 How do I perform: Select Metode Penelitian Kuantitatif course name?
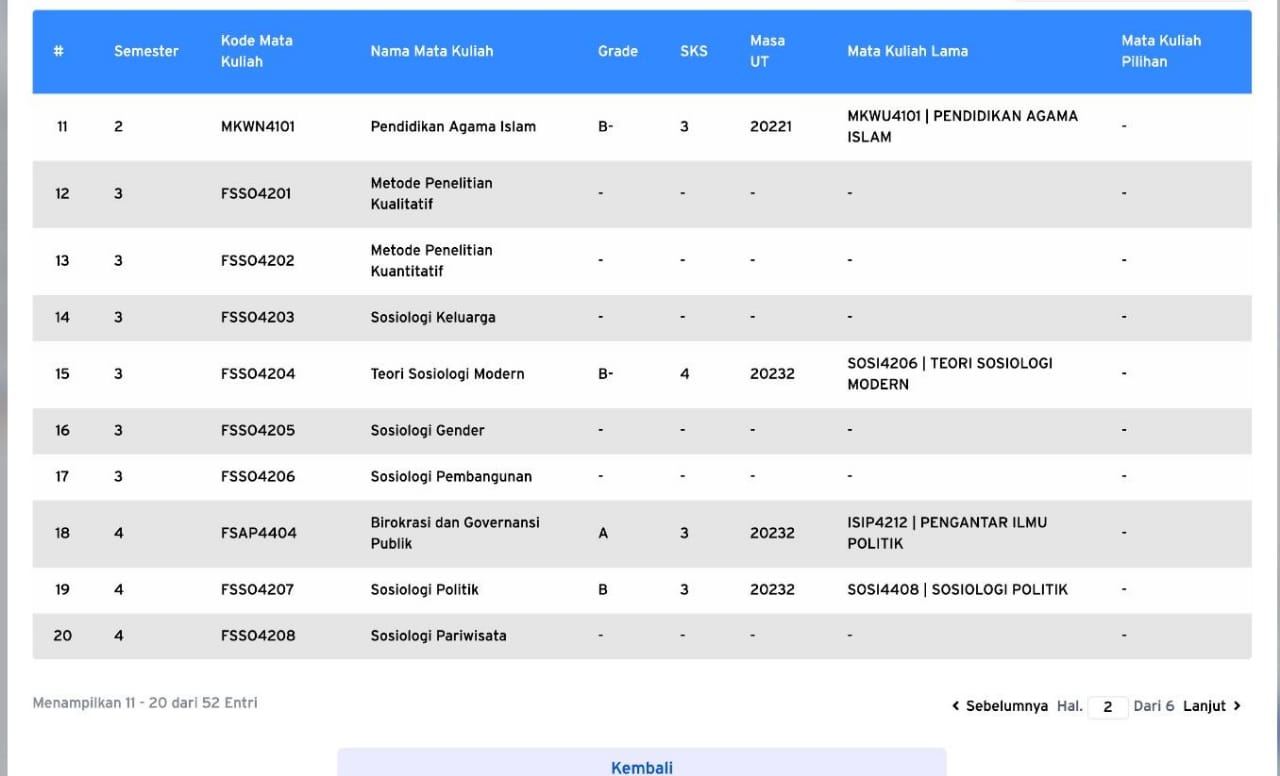coord(432,261)
